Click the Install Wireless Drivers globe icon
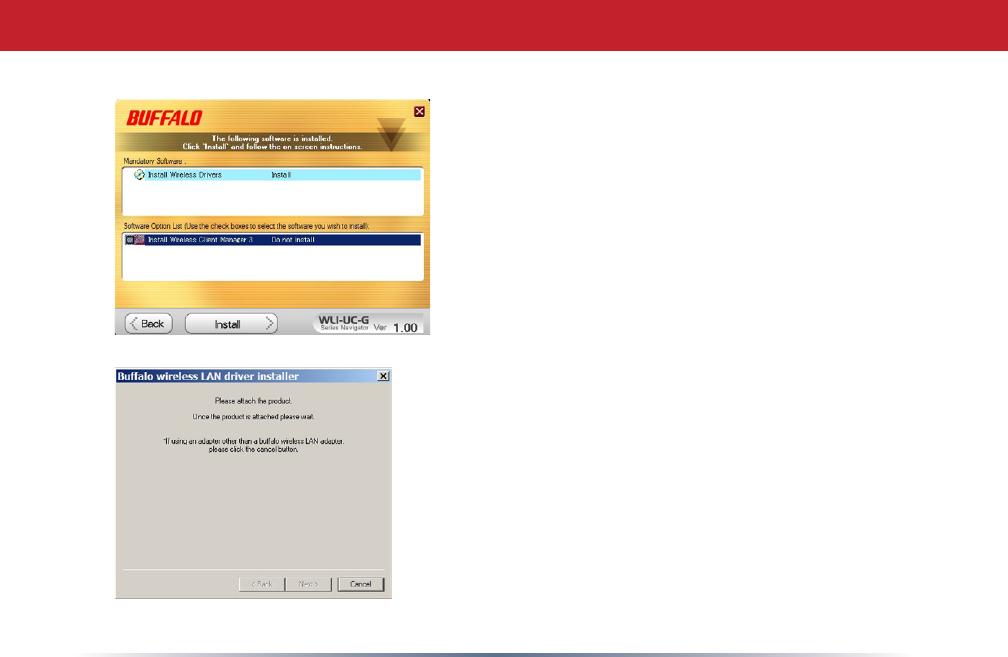Viewport: 1008px width, 657px height. [139, 175]
